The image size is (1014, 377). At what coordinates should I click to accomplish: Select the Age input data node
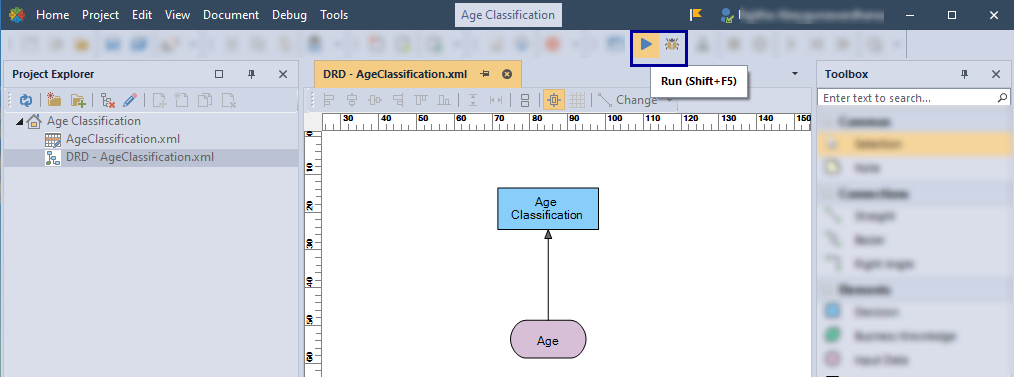click(x=548, y=339)
